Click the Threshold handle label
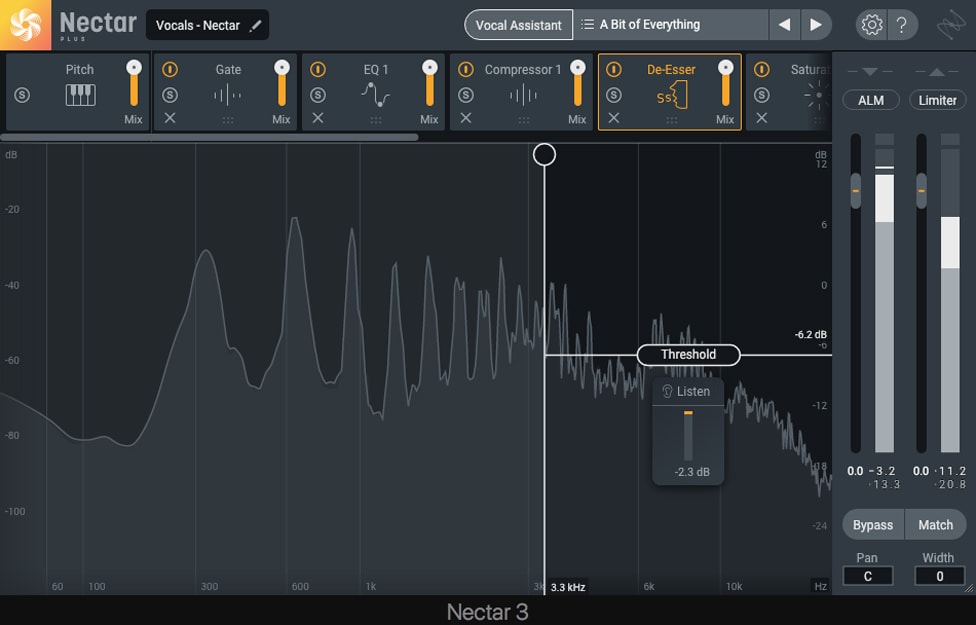976x625 pixels. (688, 355)
